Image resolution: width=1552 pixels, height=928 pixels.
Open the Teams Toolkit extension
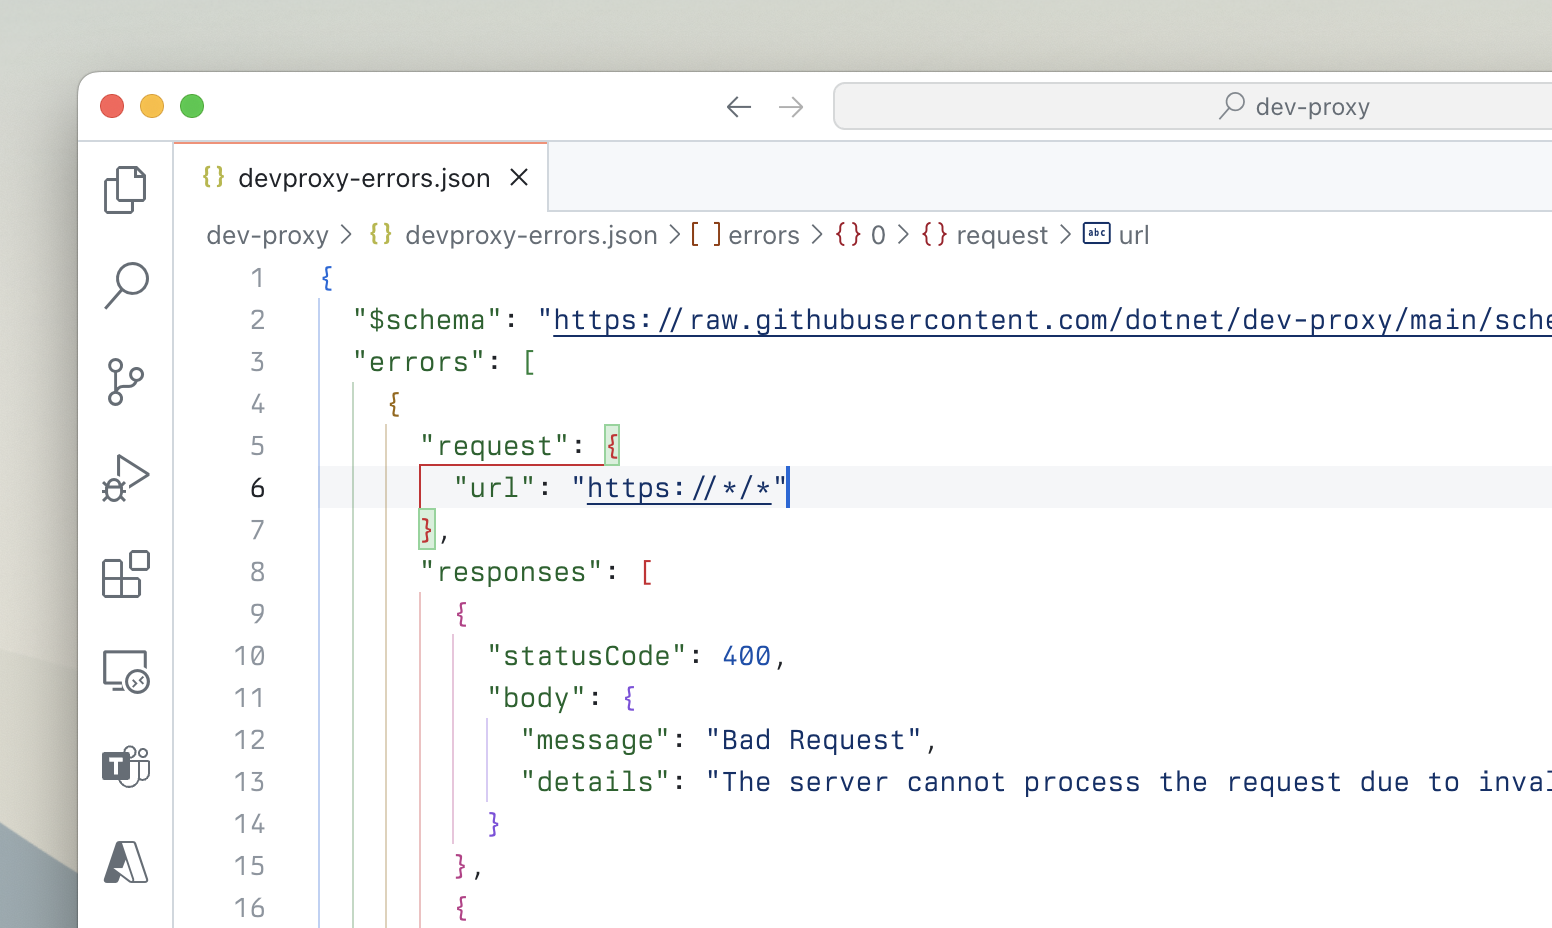pos(124,767)
